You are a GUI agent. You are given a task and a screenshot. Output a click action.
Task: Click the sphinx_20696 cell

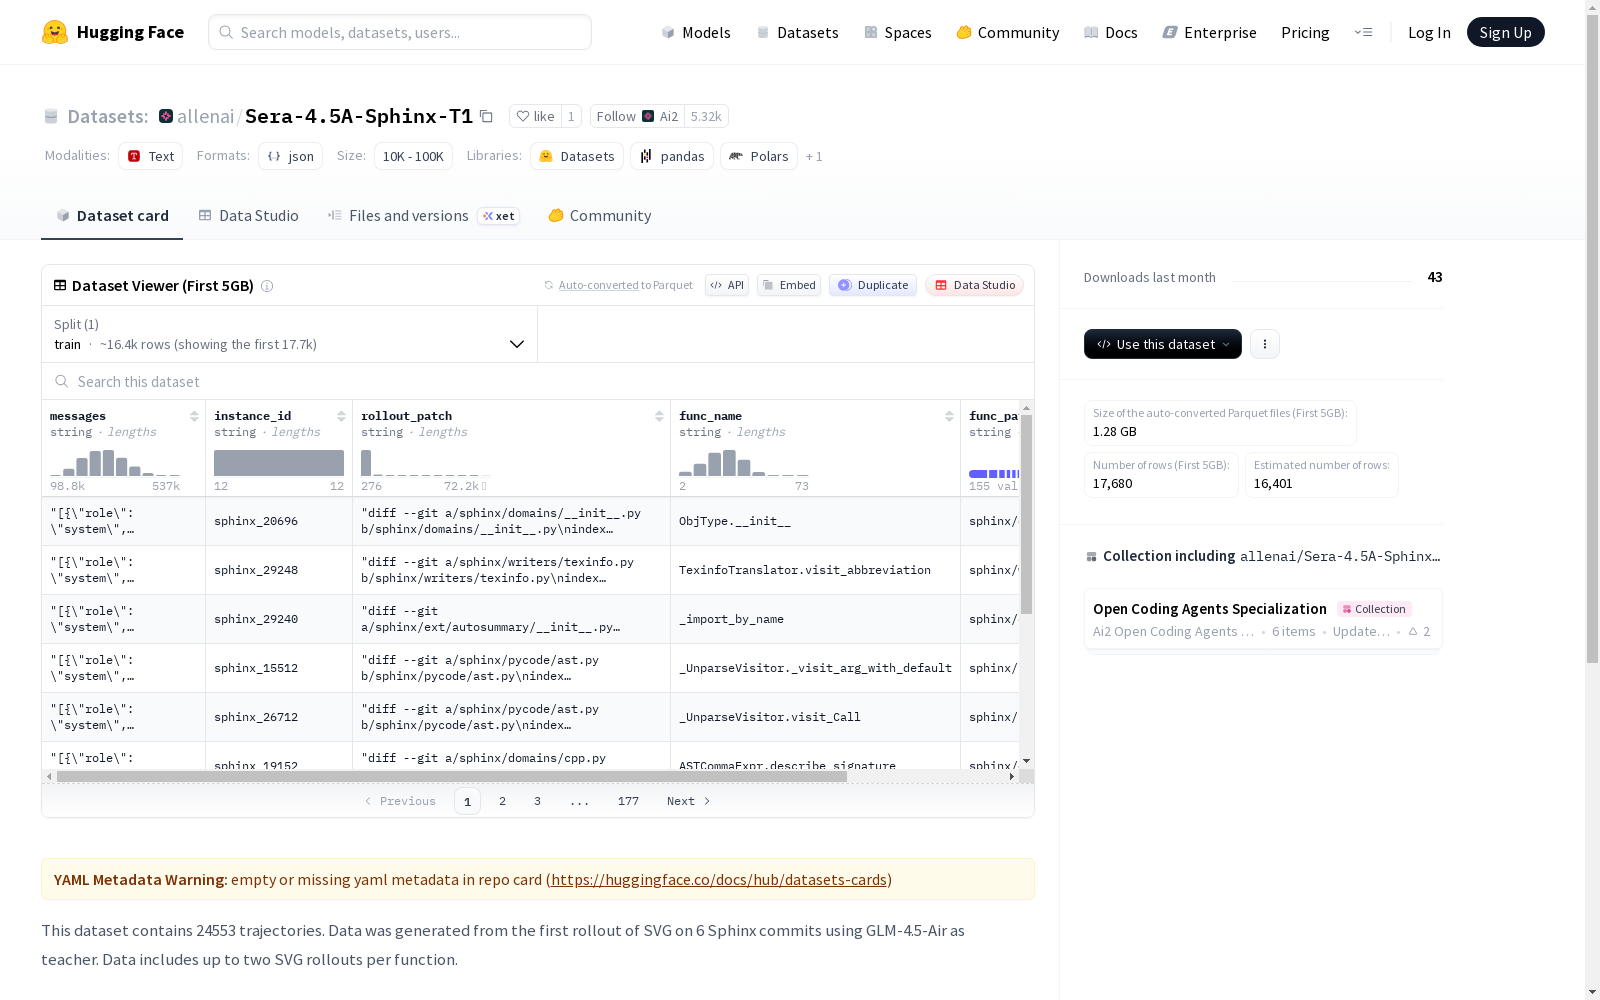click(279, 521)
